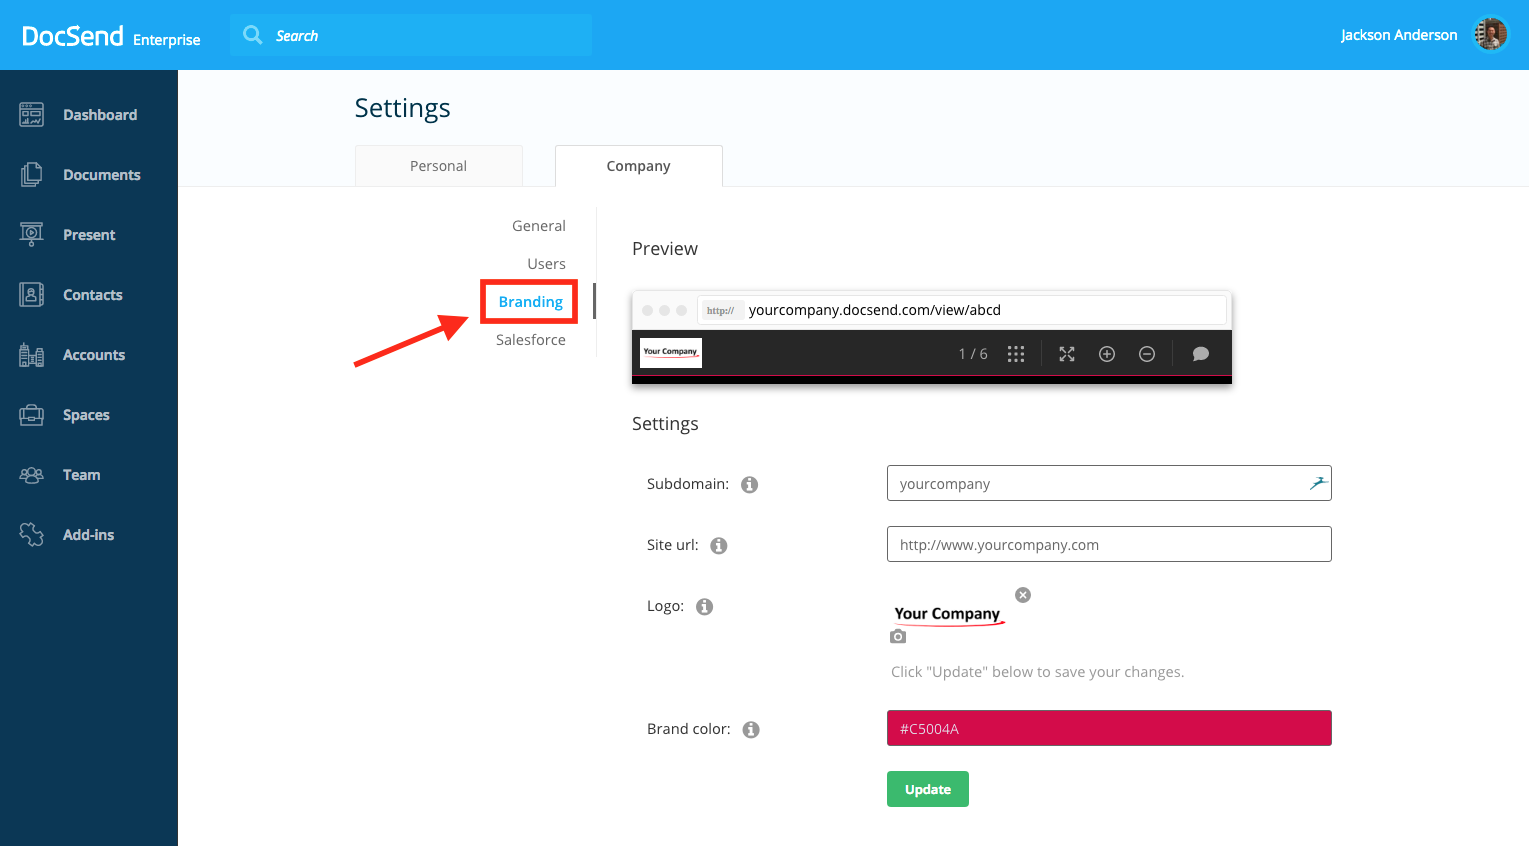Click the Team people icon
1529x846 pixels.
(x=31, y=475)
